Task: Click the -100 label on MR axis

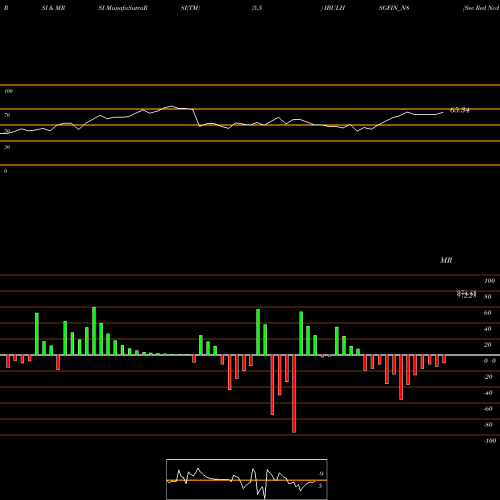Action: (x=490, y=441)
